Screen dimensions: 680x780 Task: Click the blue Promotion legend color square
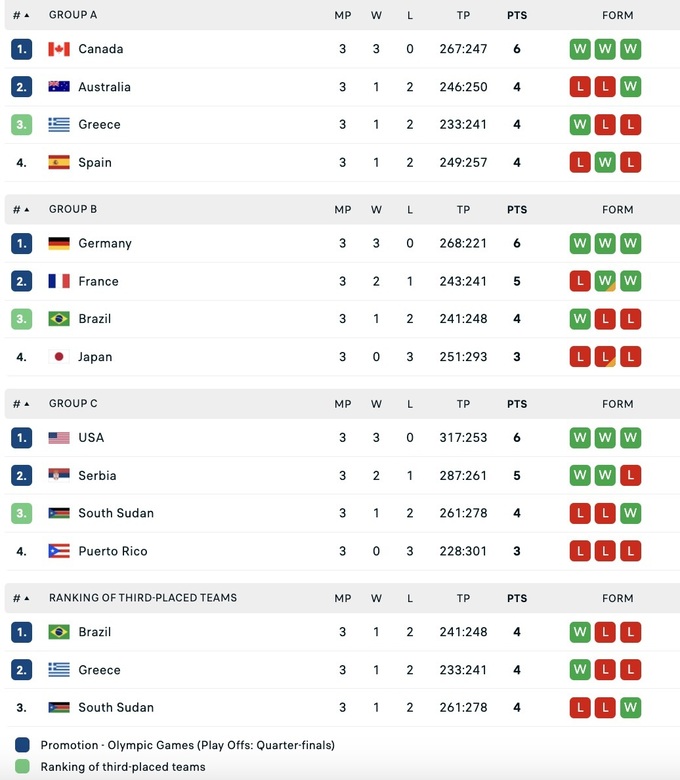[x=22, y=745]
